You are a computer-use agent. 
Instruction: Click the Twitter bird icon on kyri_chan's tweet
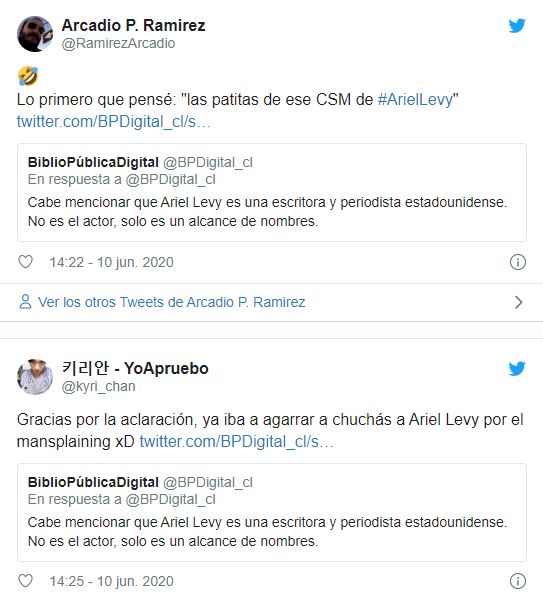517,369
